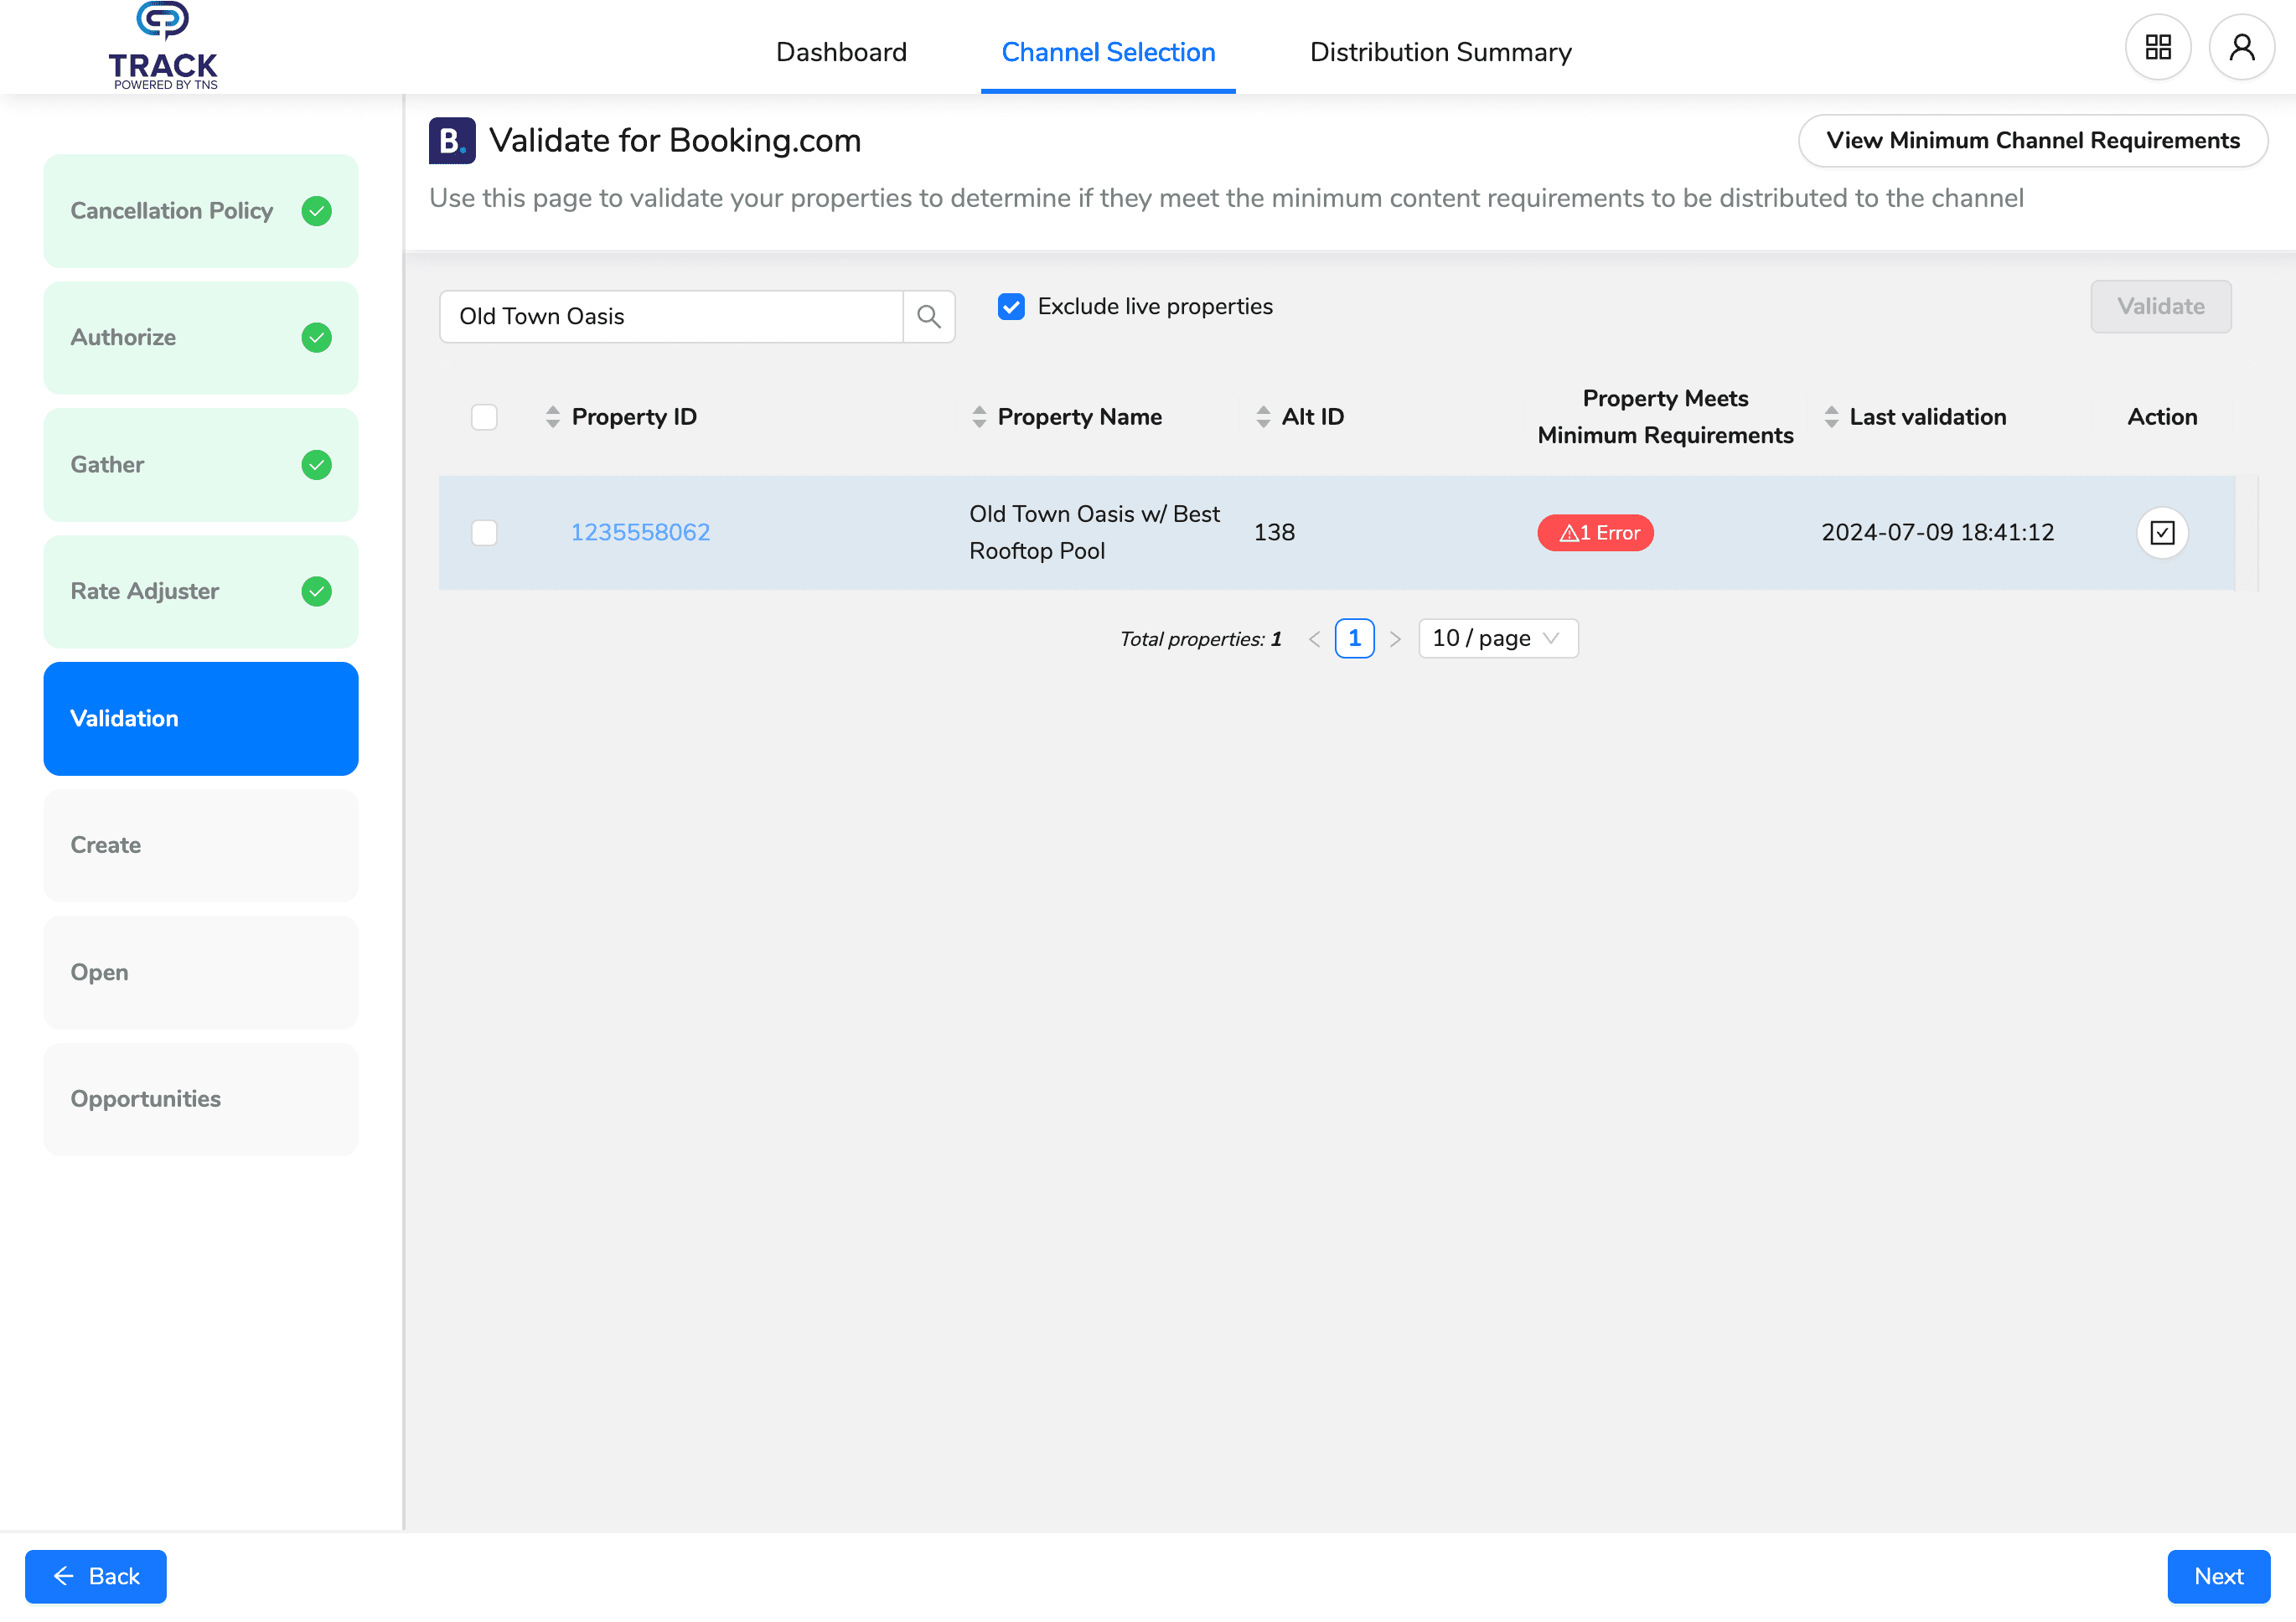This screenshot has height=1622, width=2296.
Task: Select the Channel Selection tab
Action: click(1108, 52)
